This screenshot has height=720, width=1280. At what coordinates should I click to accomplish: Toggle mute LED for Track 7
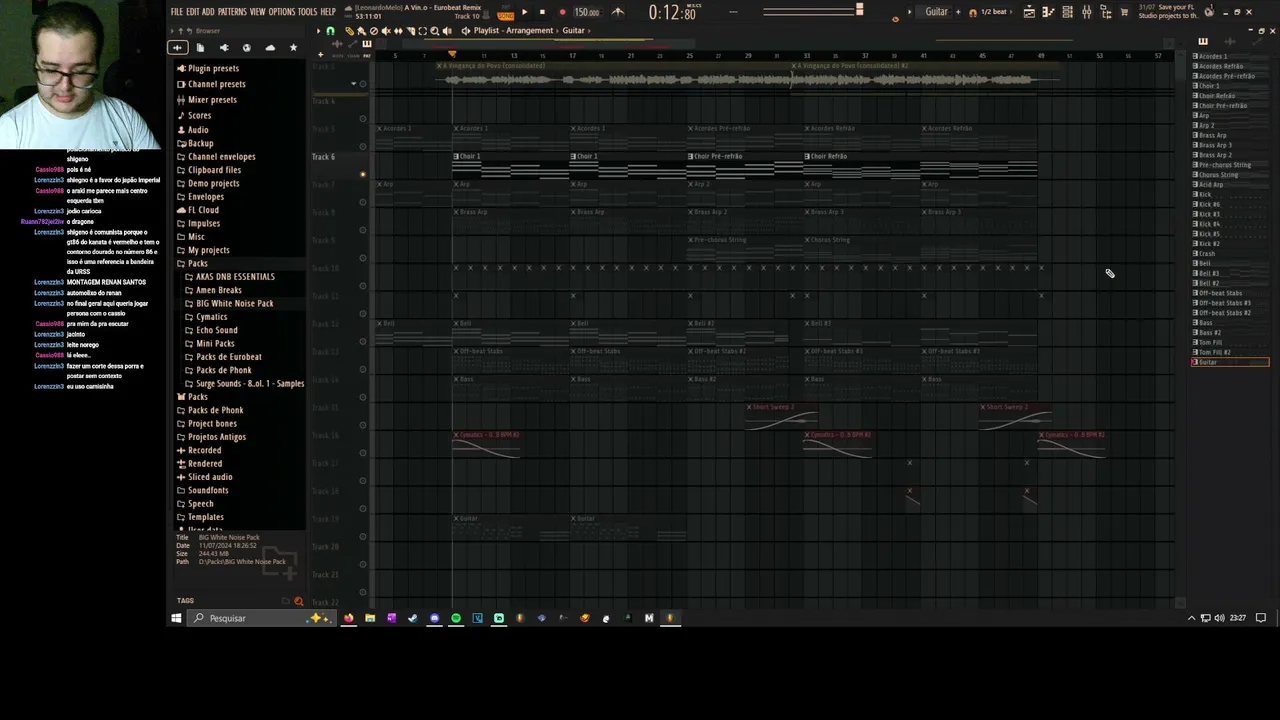363,203
